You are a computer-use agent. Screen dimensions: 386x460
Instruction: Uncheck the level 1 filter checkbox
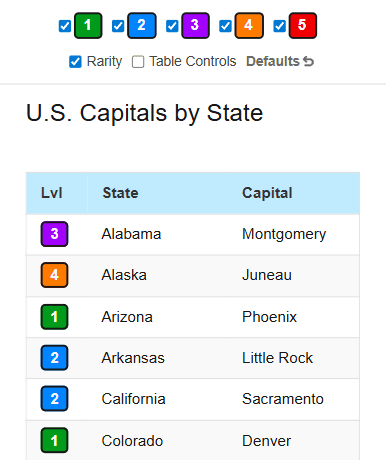(x=65, y=26)
